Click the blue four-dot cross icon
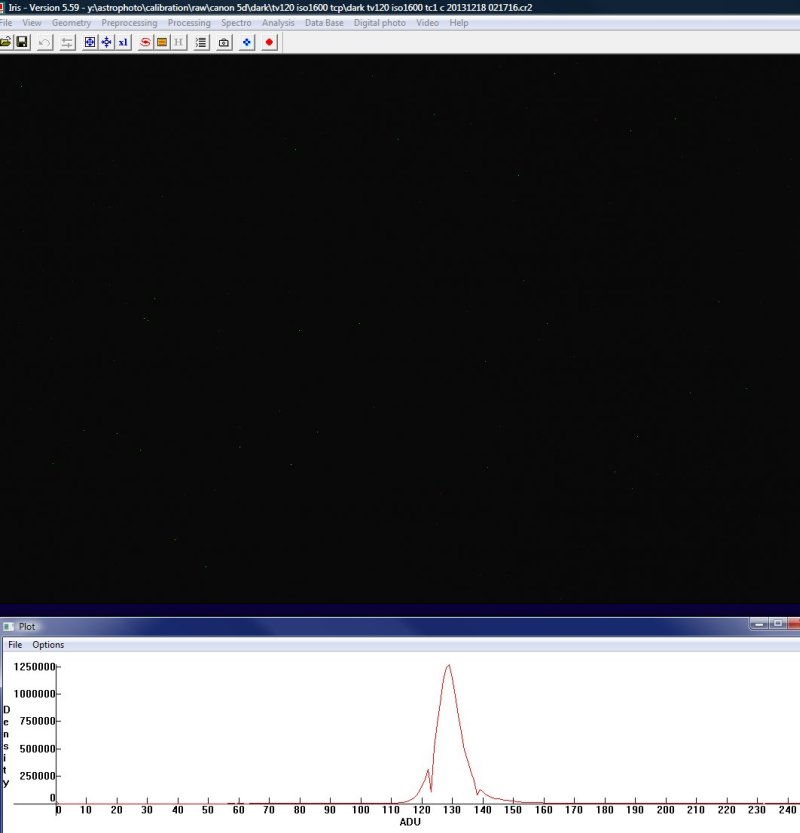 [246, 42]
